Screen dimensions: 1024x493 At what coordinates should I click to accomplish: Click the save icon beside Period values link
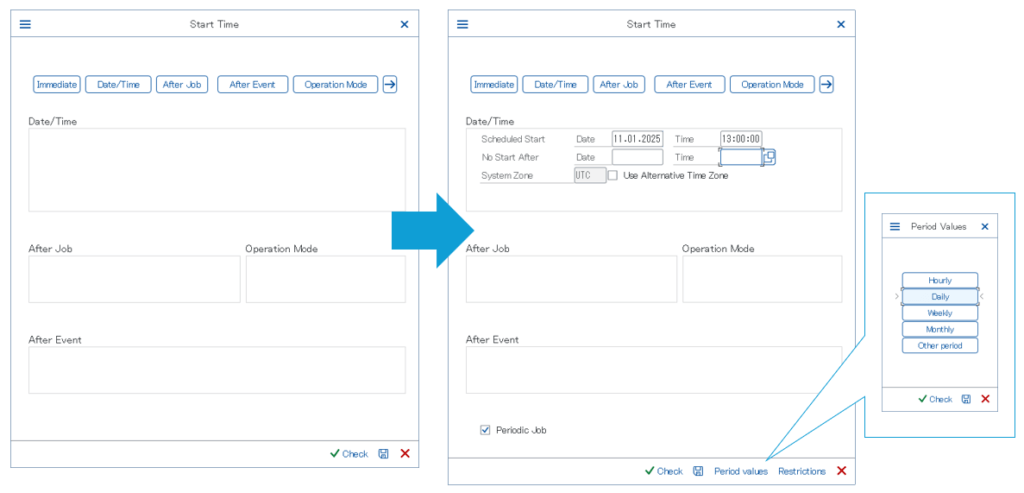pyautogui.click(x=698, y=471)
